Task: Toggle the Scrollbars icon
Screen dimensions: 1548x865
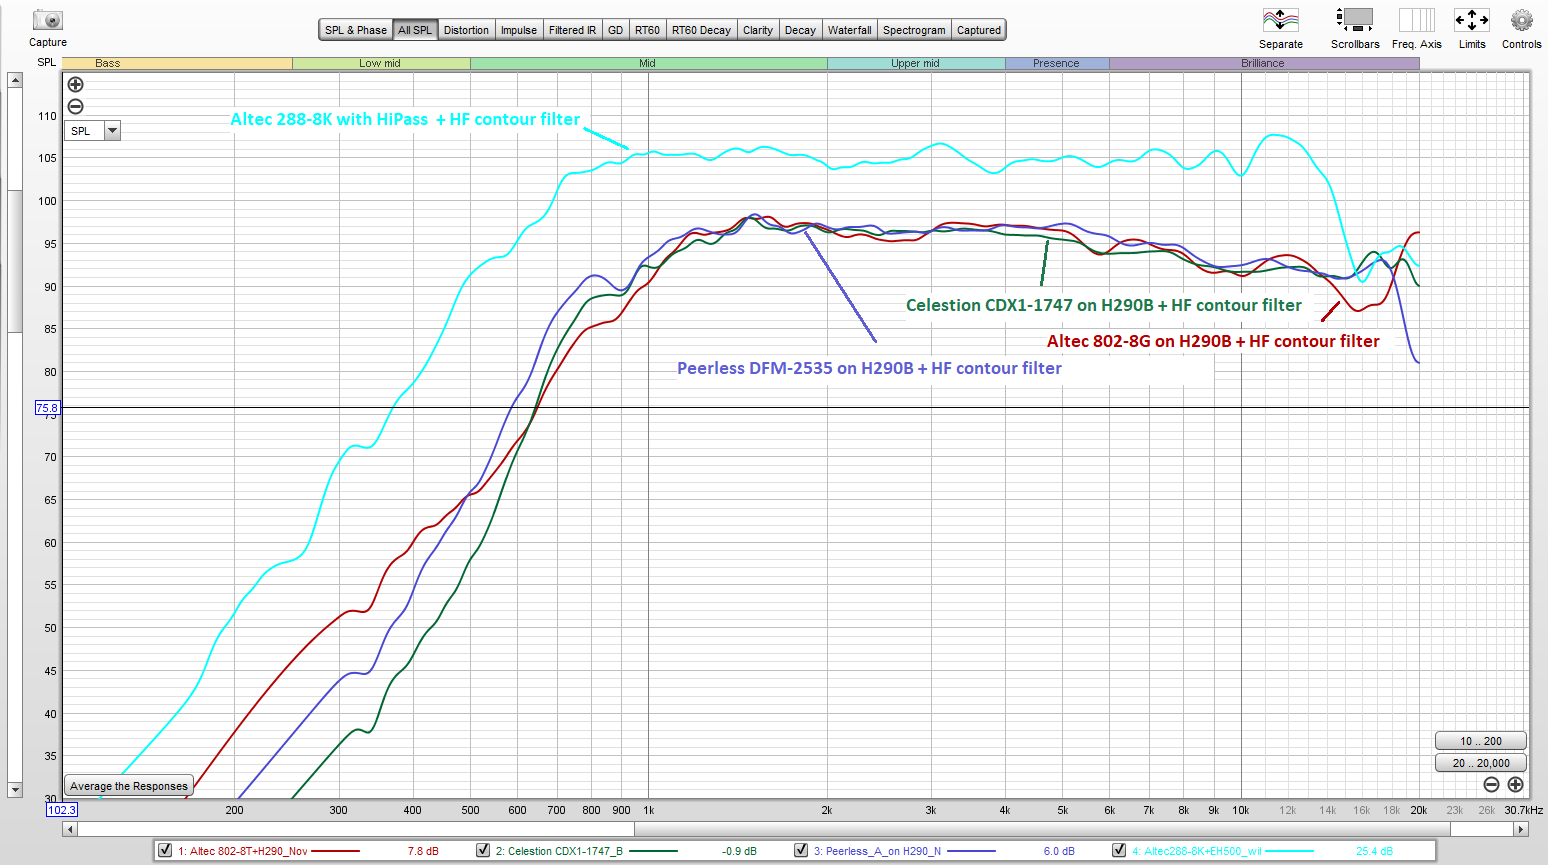Action: [x=1355, y=20]
